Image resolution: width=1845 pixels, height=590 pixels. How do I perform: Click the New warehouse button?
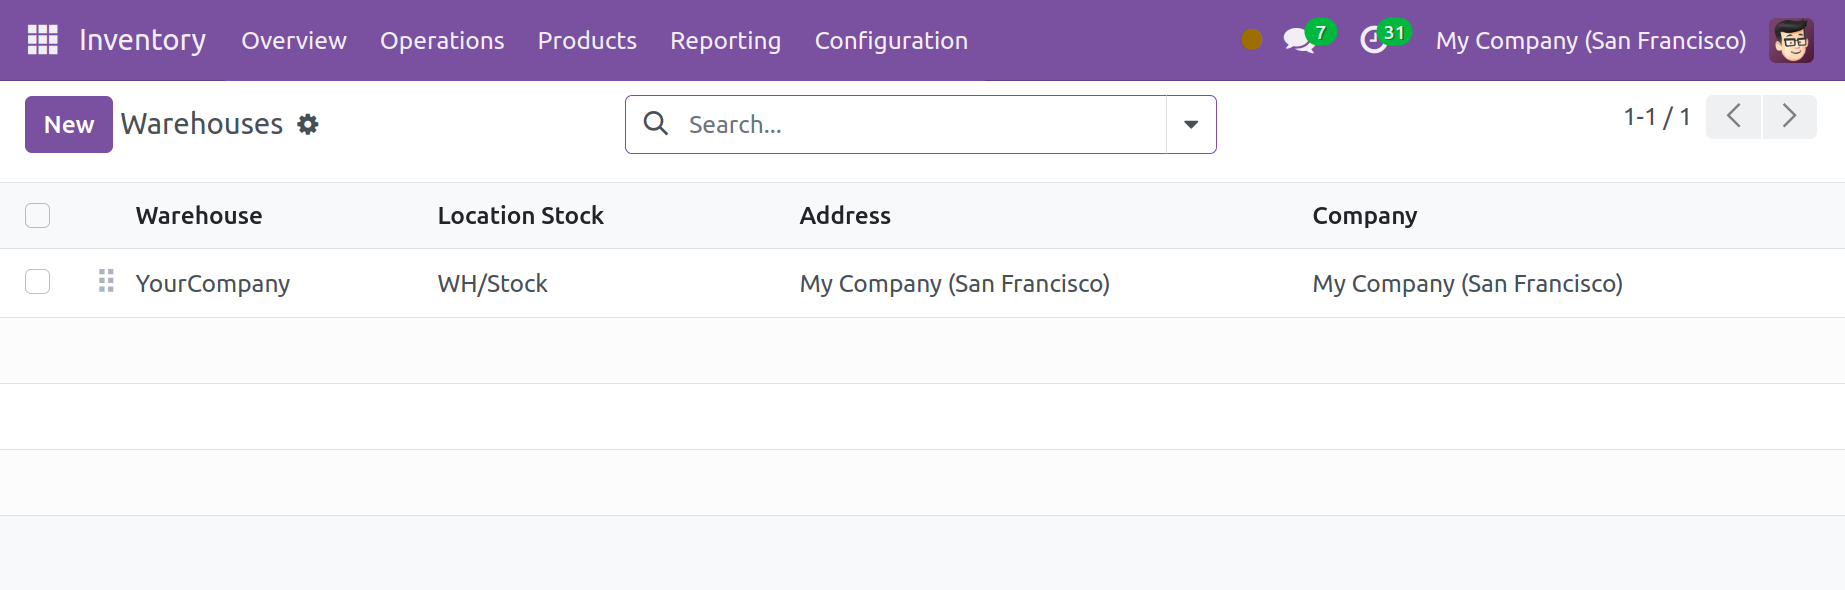[x=68, y=125]
